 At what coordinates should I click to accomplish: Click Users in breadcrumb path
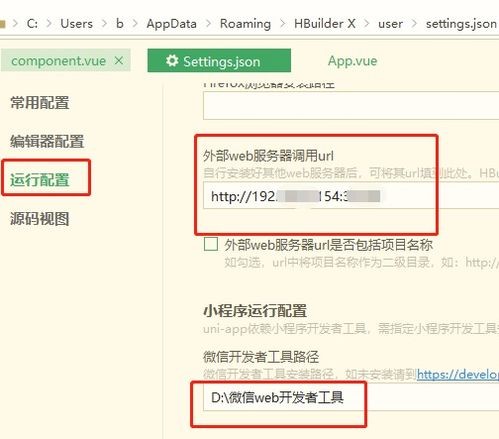click(77, 24)
